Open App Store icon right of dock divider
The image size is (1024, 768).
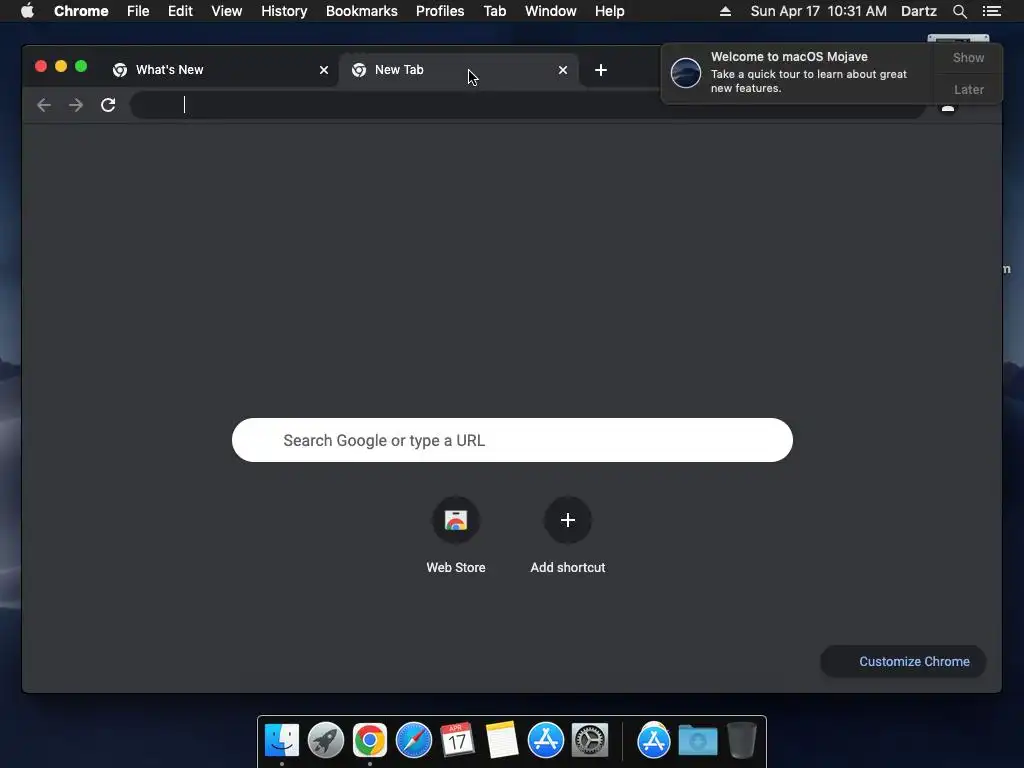click(654, 741)
